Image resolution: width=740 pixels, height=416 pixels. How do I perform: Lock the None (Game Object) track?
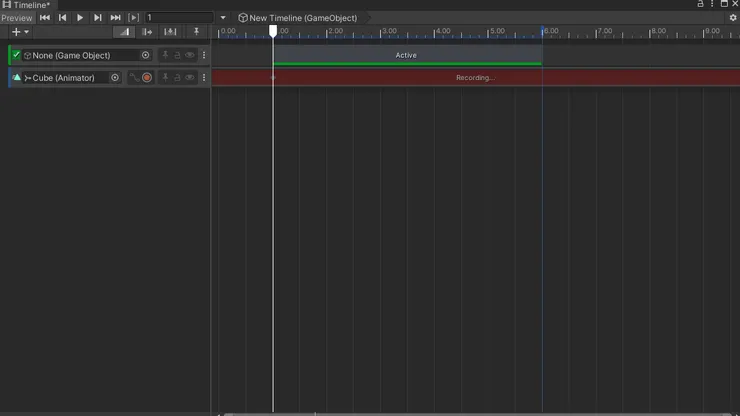point(177,55)
